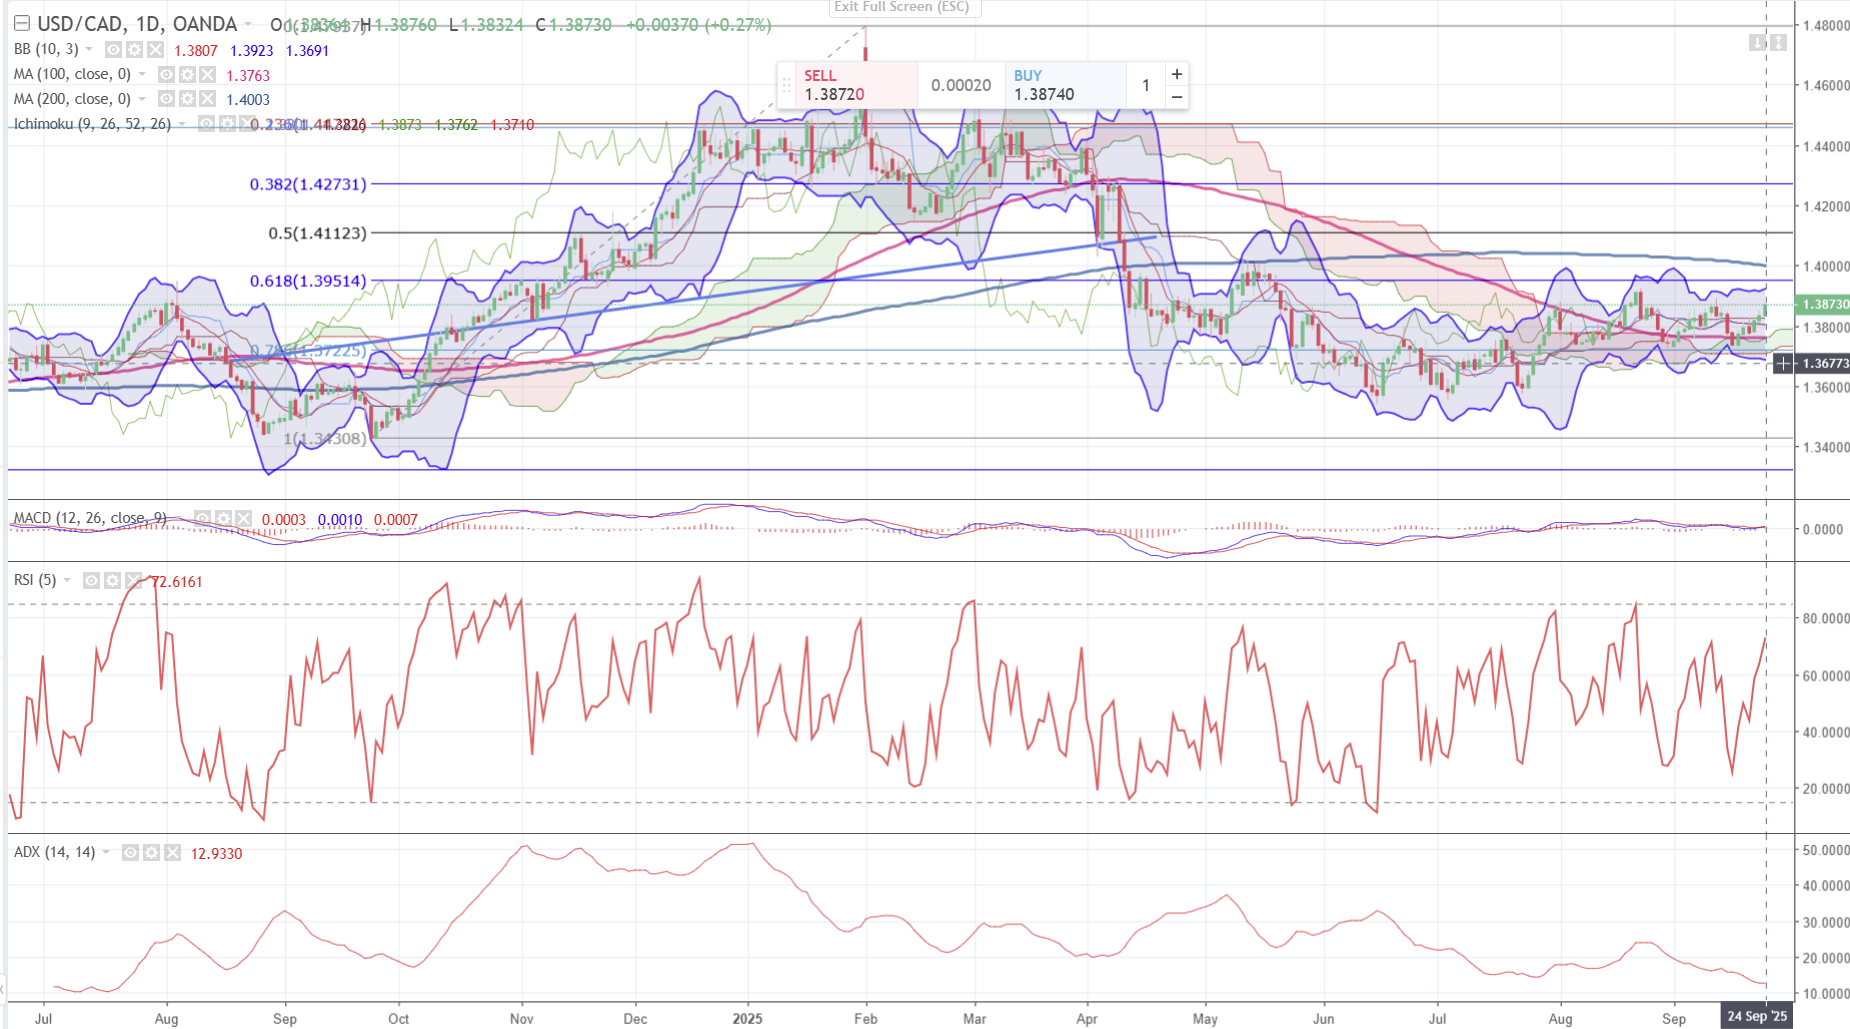Screen dimensions: 1850x1029
Task: Click the 0.618(1.39514) Fibonacci level label
Action: [308, 281]
